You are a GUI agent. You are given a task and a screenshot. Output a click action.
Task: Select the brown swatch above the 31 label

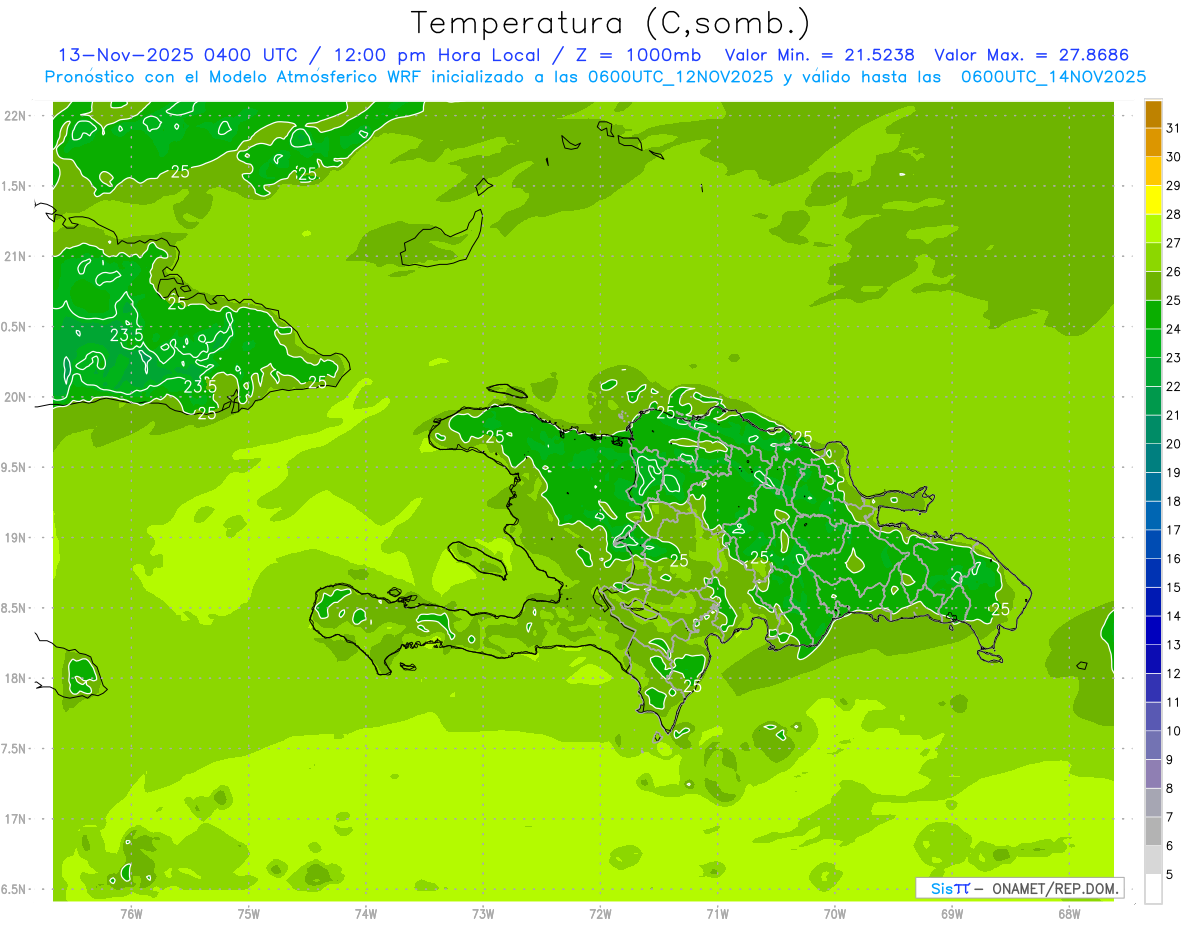[1153, 114]
